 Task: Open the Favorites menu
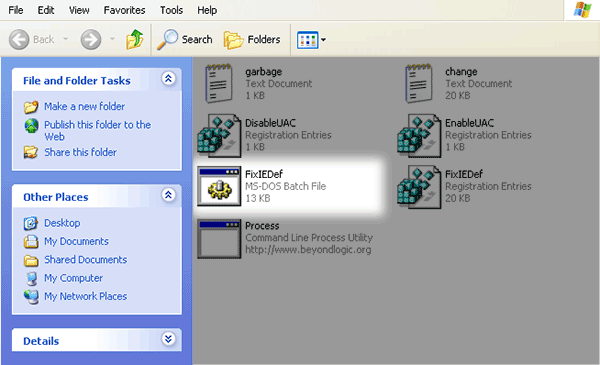(124, 10)
